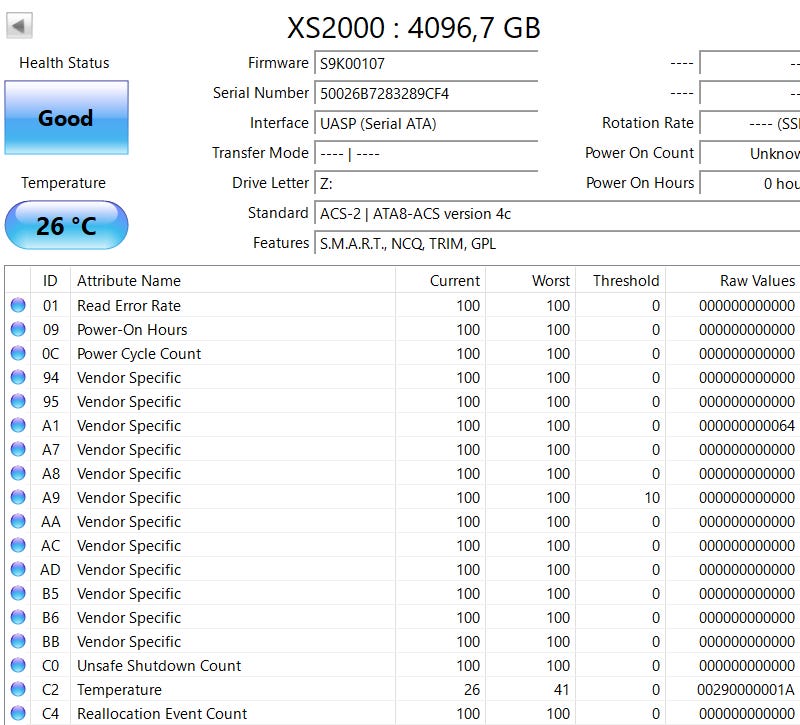Click the Health Status label
The height and width of the screenshot is (725, 800).
point(64,63)
